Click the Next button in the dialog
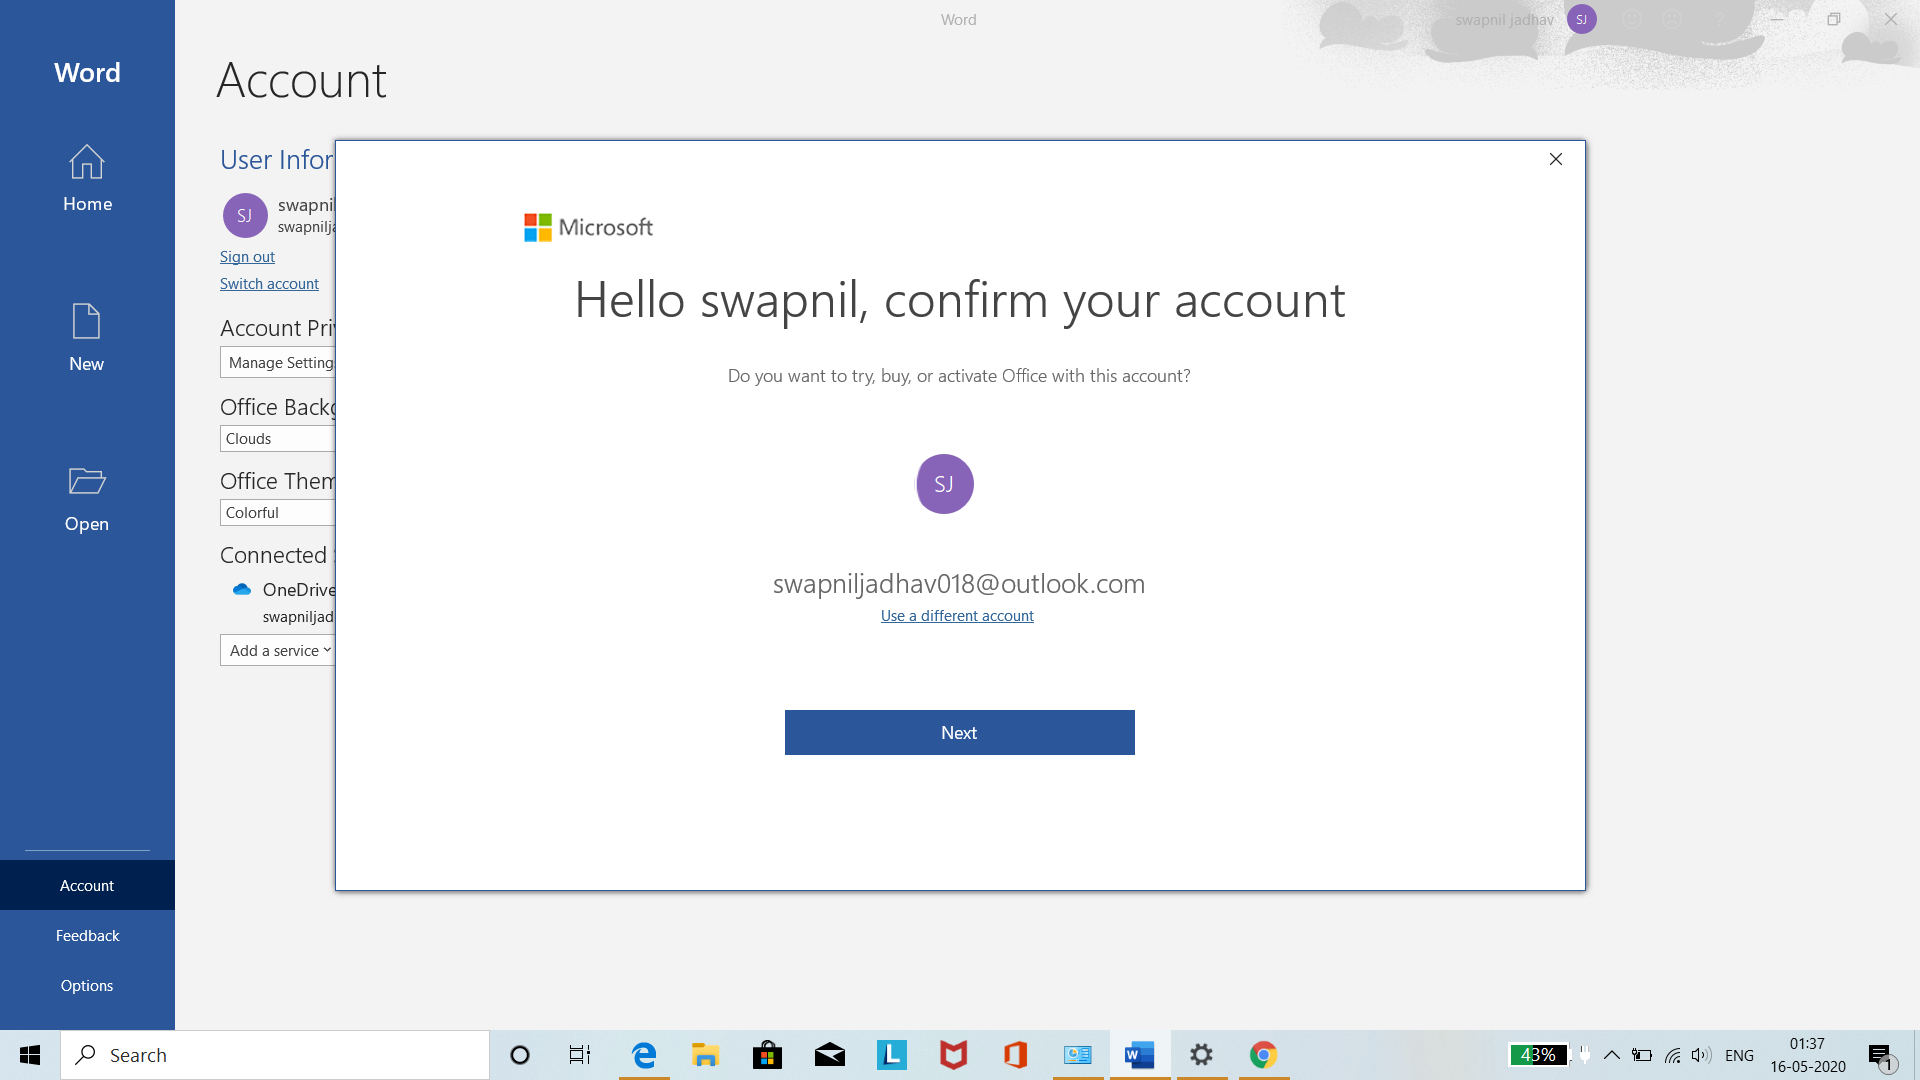The width and height of the screenshot is (1920, 1080). click(959, 732)
